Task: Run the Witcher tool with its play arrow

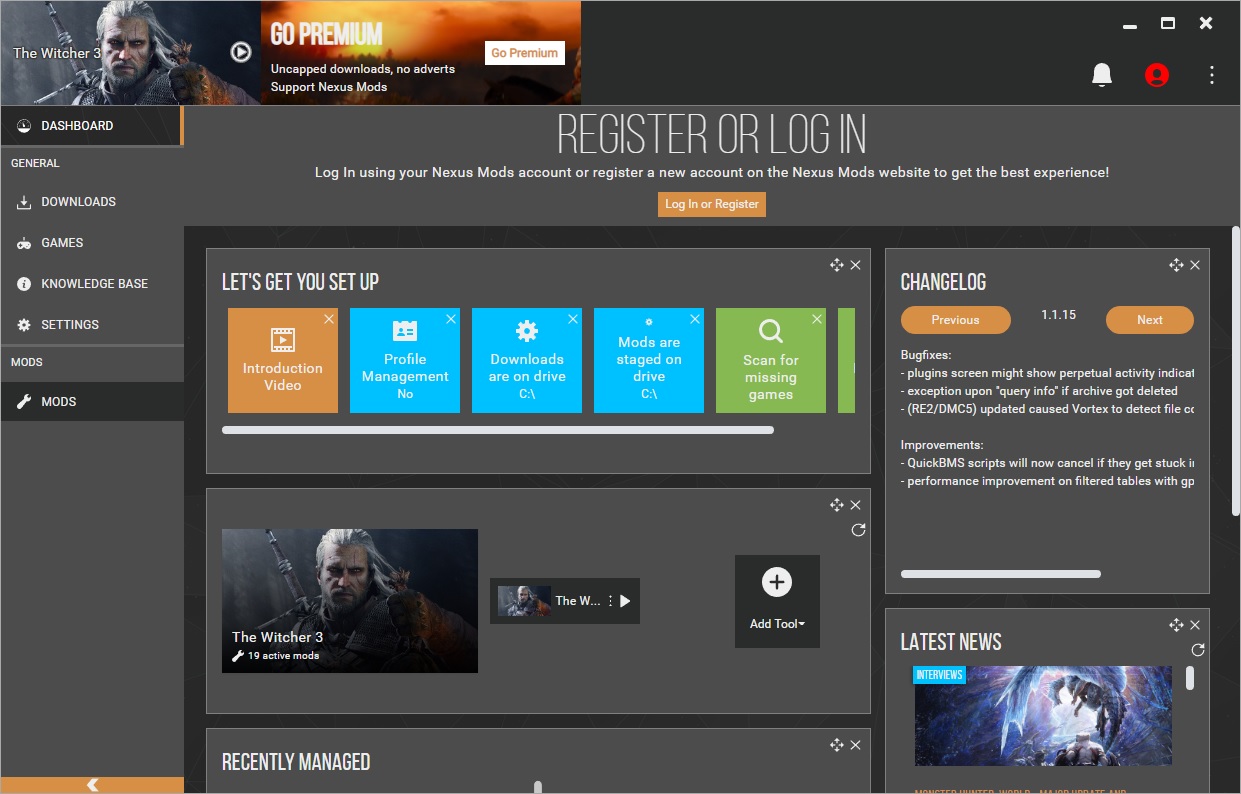Action: tap(625, 601)
